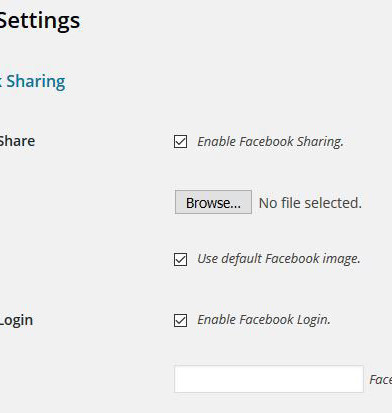392x413 pixels.
Task: Click the empty Facebook text input field
Action: pyautogui.click(x=269, y=379)
